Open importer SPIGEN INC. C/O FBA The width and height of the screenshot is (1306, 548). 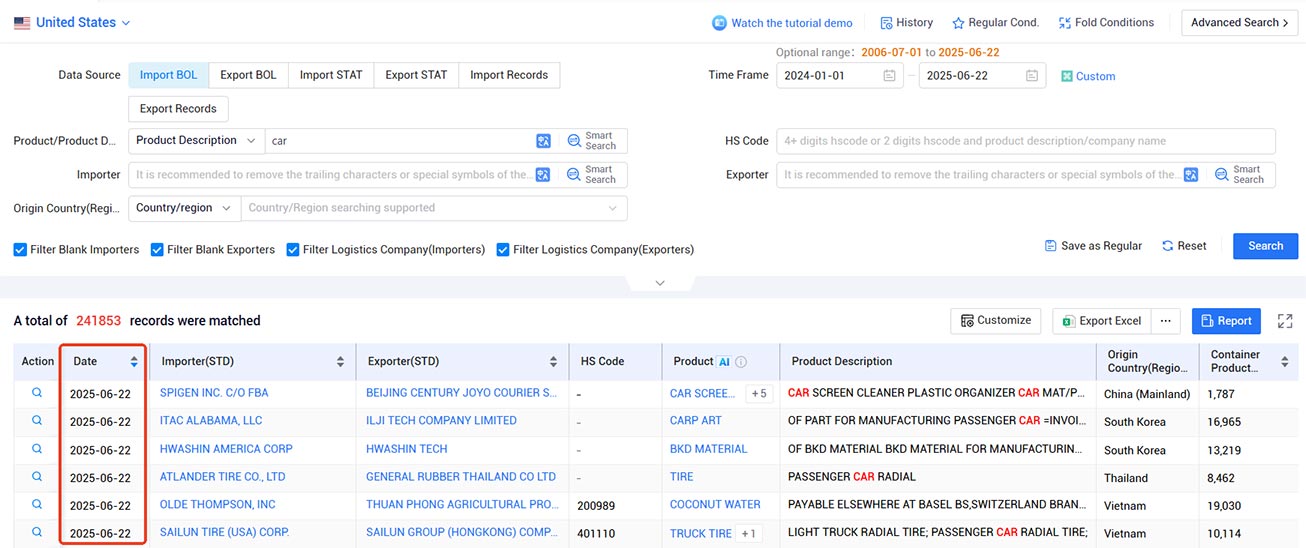[214, 393]
